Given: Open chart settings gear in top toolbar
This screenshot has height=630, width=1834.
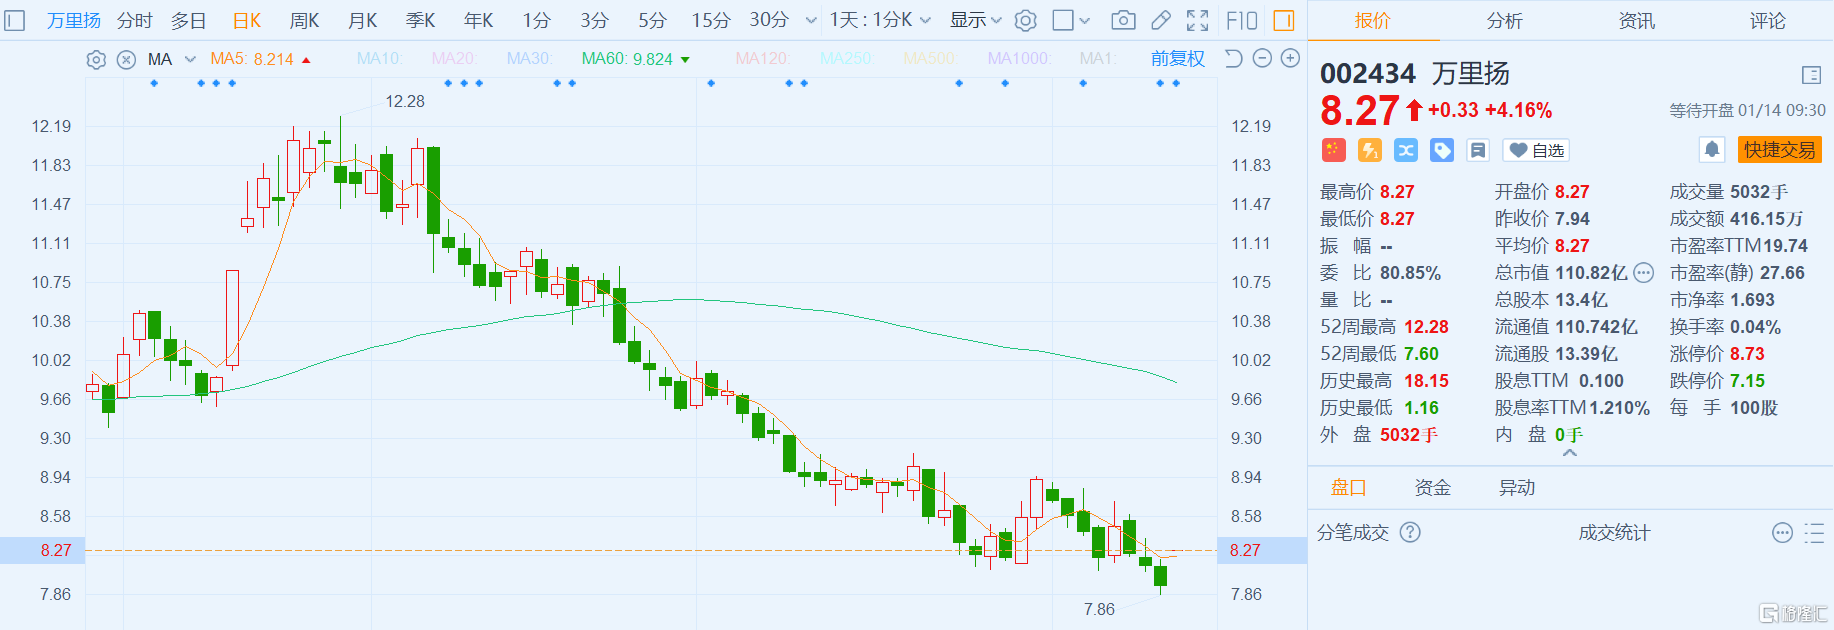Looking at the screenshot, I should (1026, 20).
